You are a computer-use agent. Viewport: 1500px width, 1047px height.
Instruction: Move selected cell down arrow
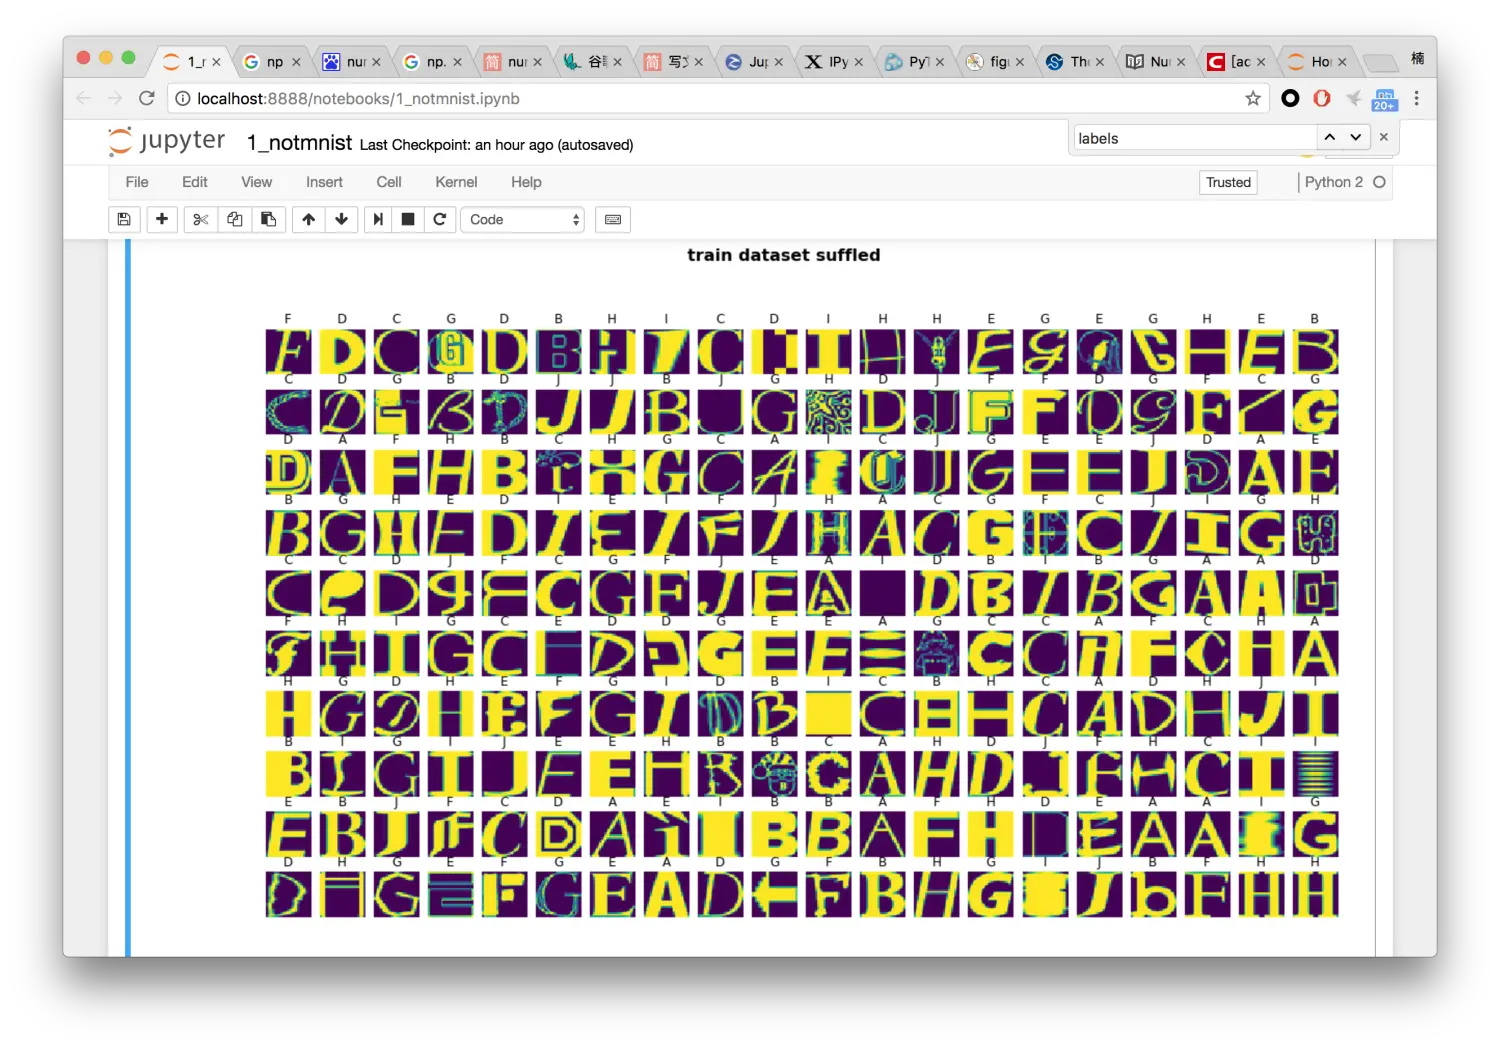coord(342,219)
